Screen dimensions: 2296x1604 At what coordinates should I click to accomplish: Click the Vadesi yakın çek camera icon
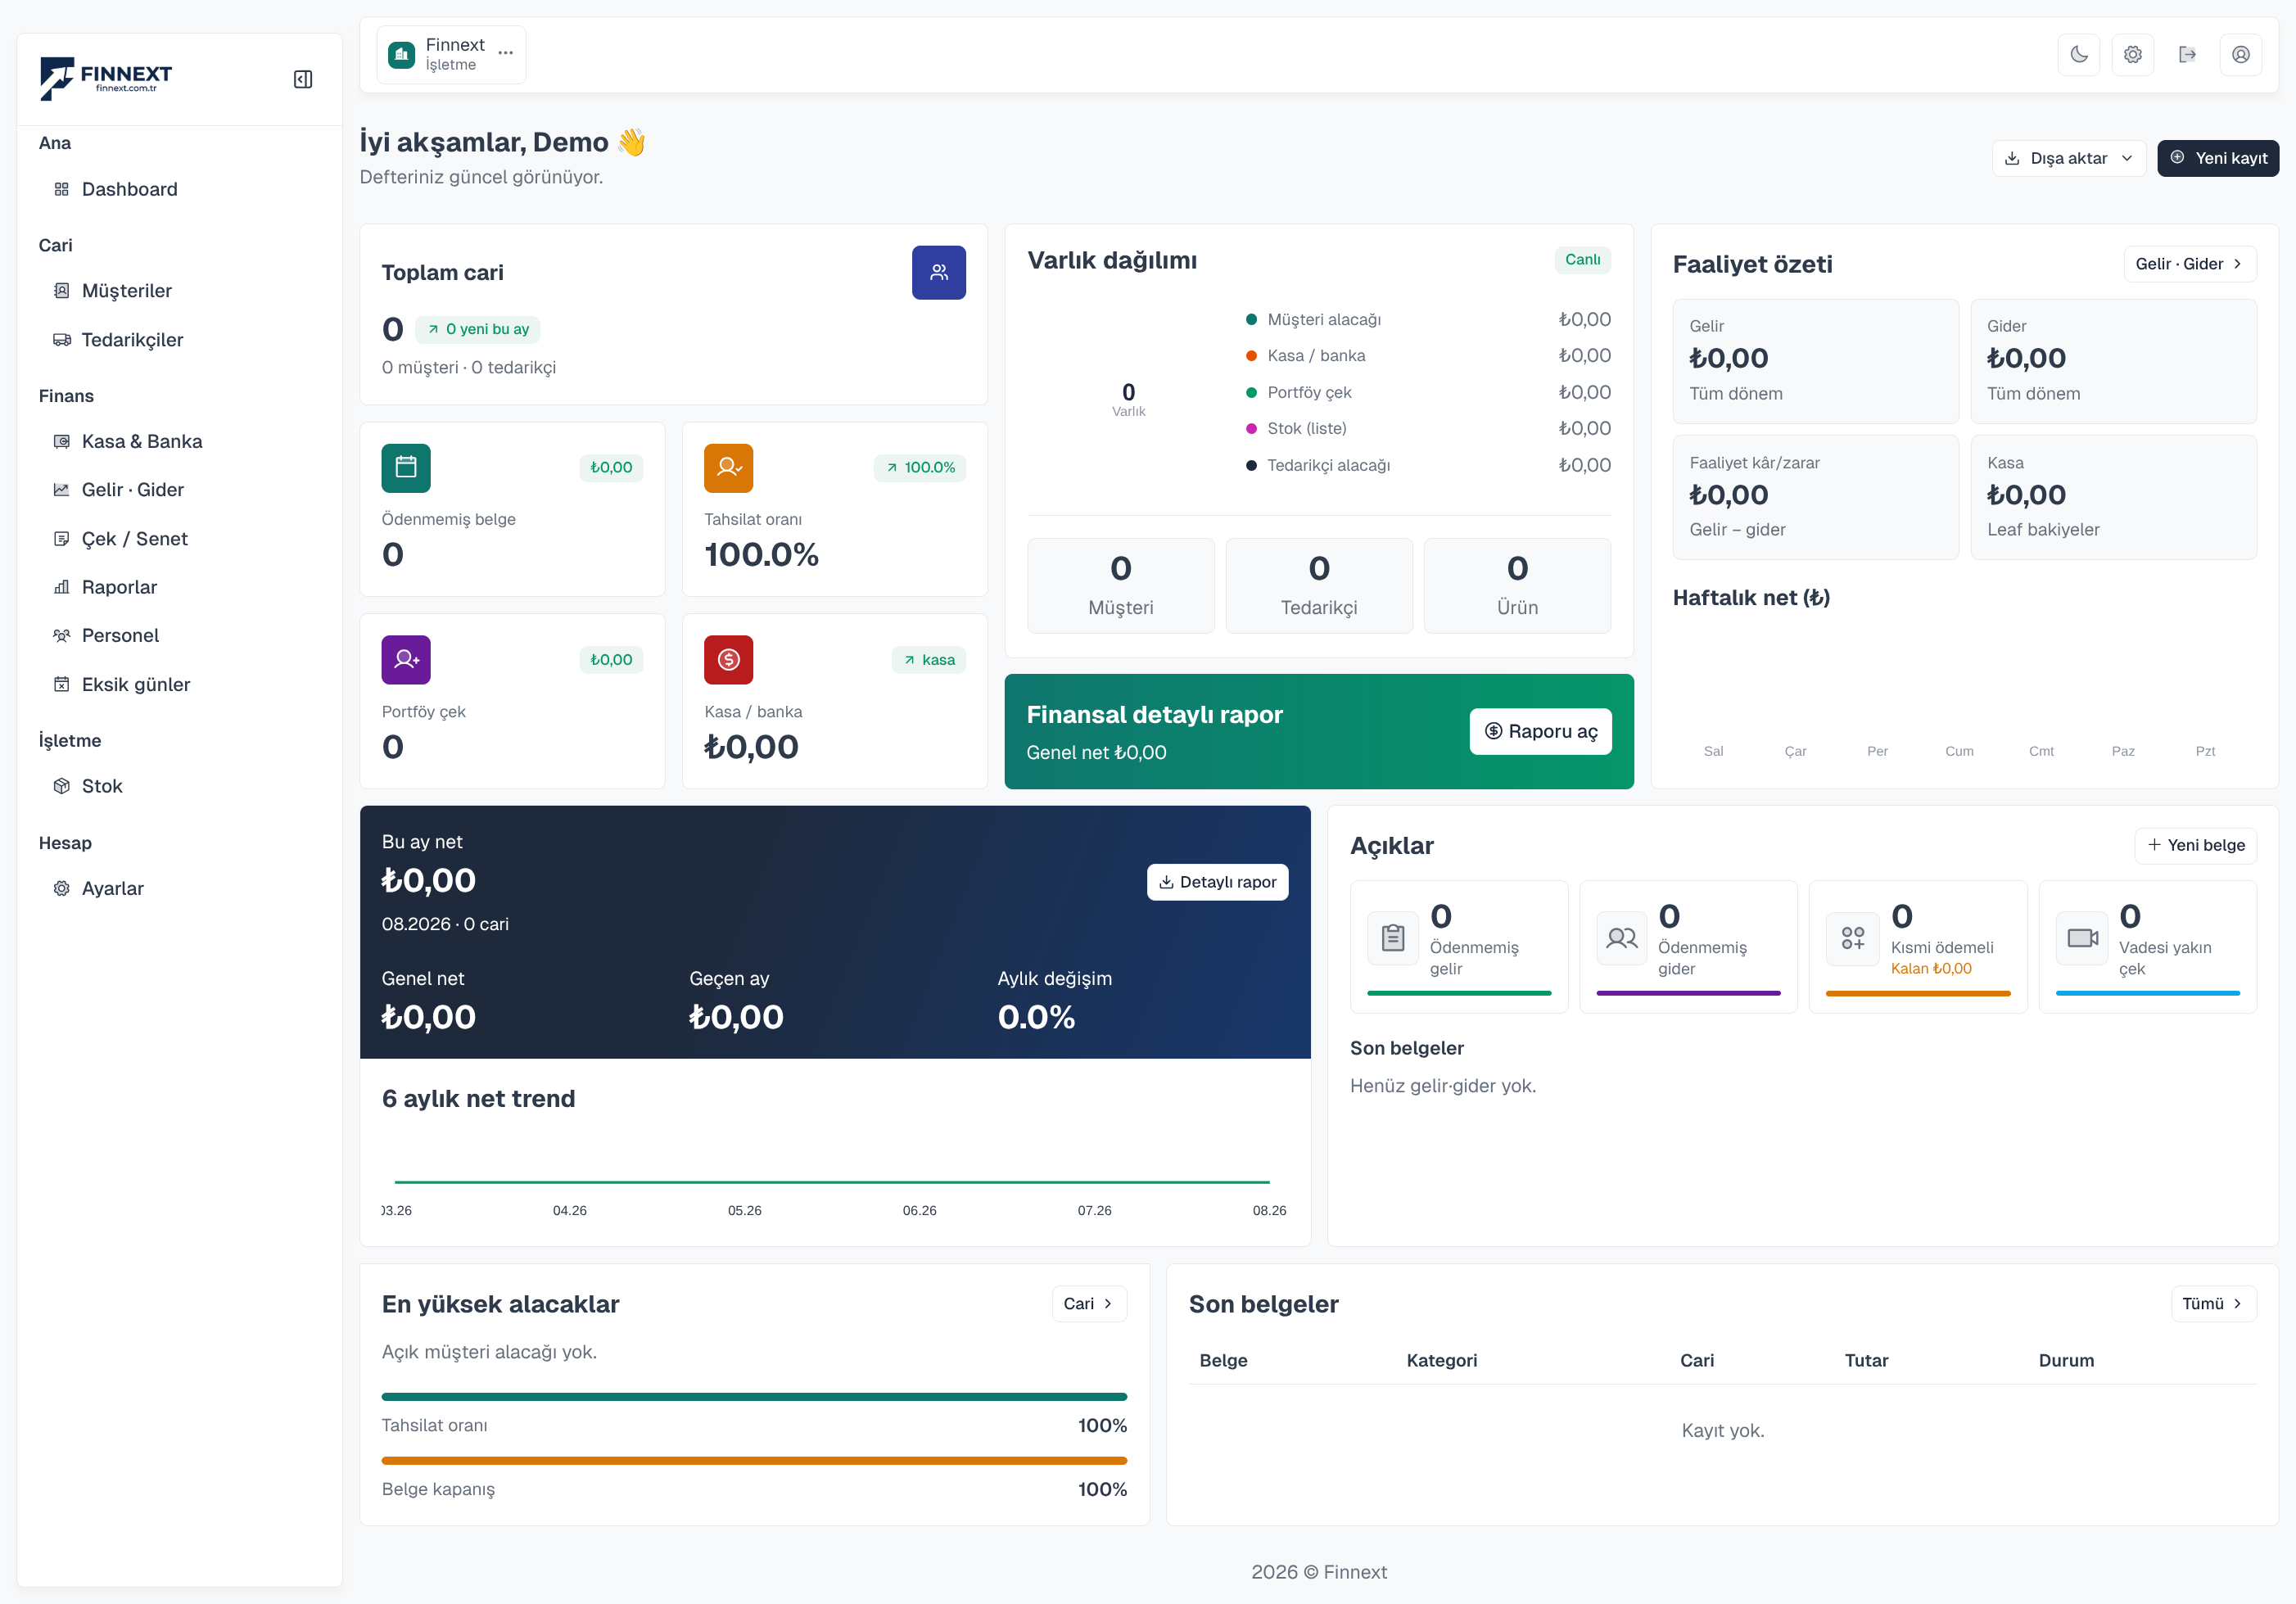tap(2082, 938)
